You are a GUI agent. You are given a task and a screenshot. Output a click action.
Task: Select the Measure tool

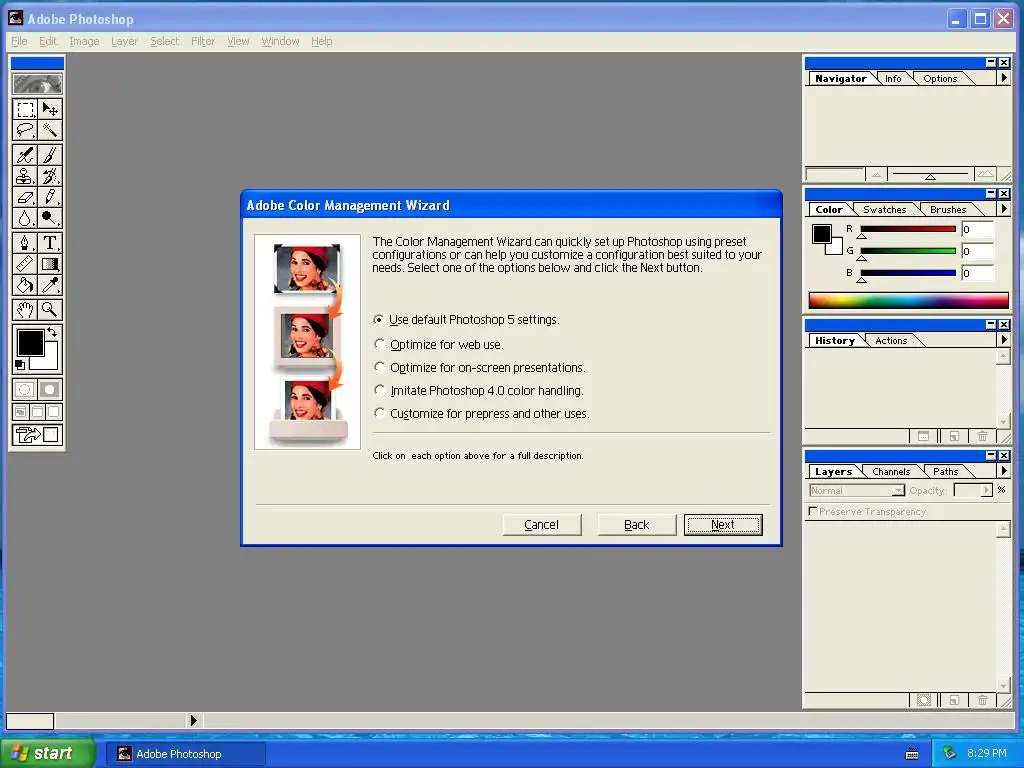point(25,264)
